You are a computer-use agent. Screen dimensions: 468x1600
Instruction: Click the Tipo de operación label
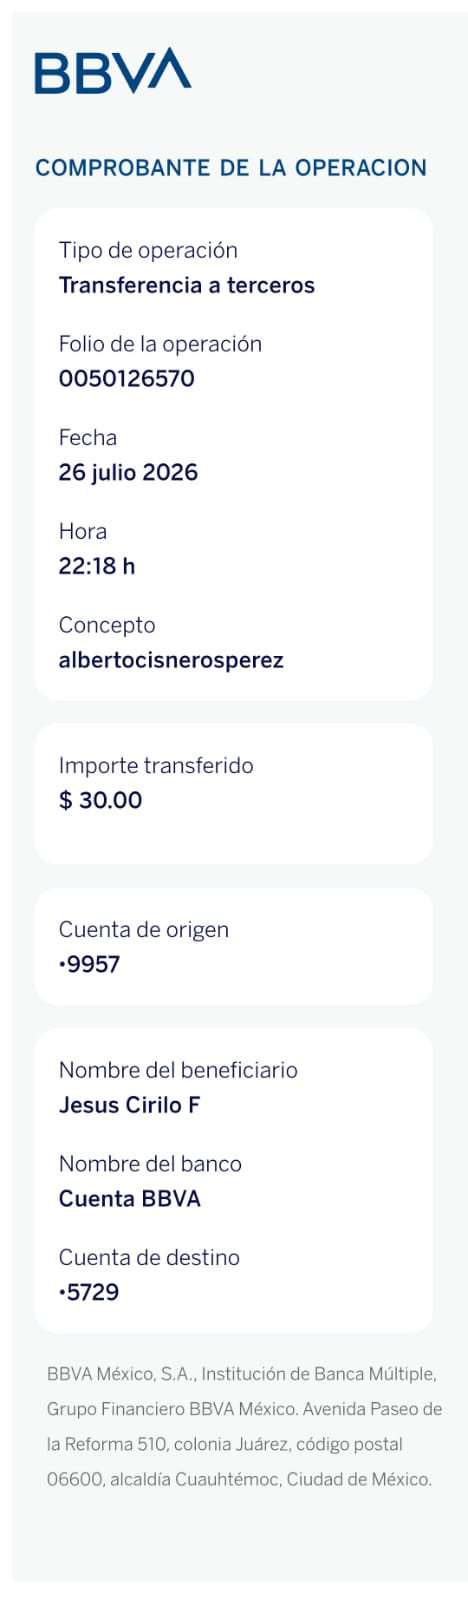click(x=148, y=251)
